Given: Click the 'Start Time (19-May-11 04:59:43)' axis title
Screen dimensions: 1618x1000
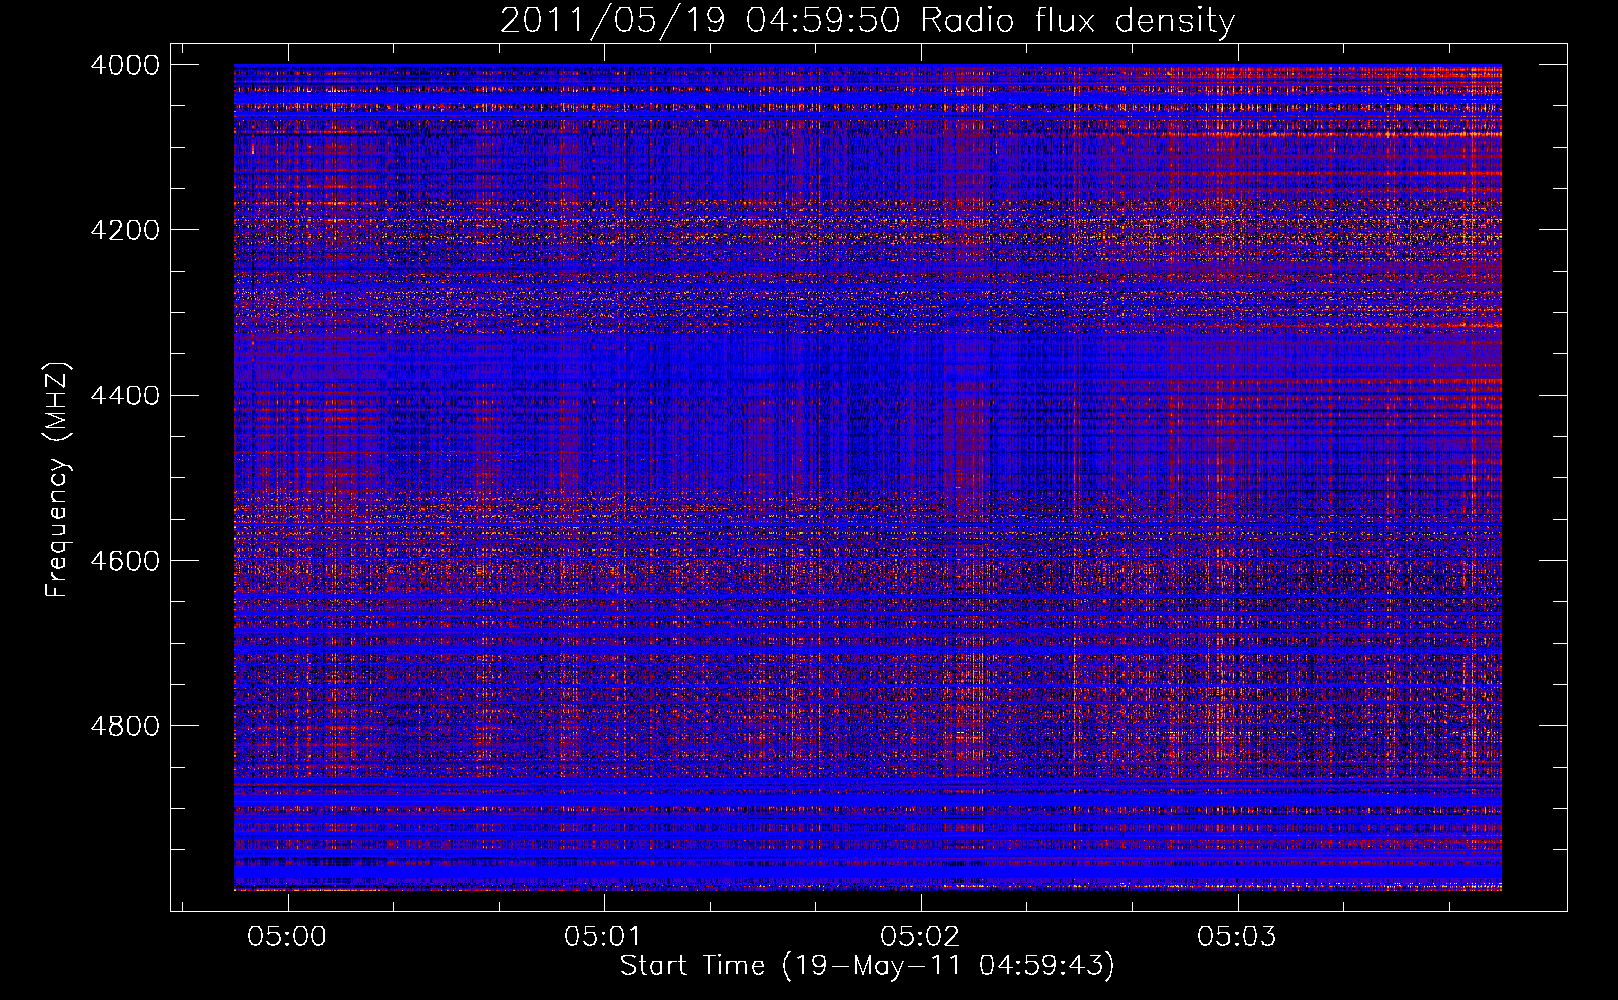Looking at the screenshot, I should pos(867,966).
